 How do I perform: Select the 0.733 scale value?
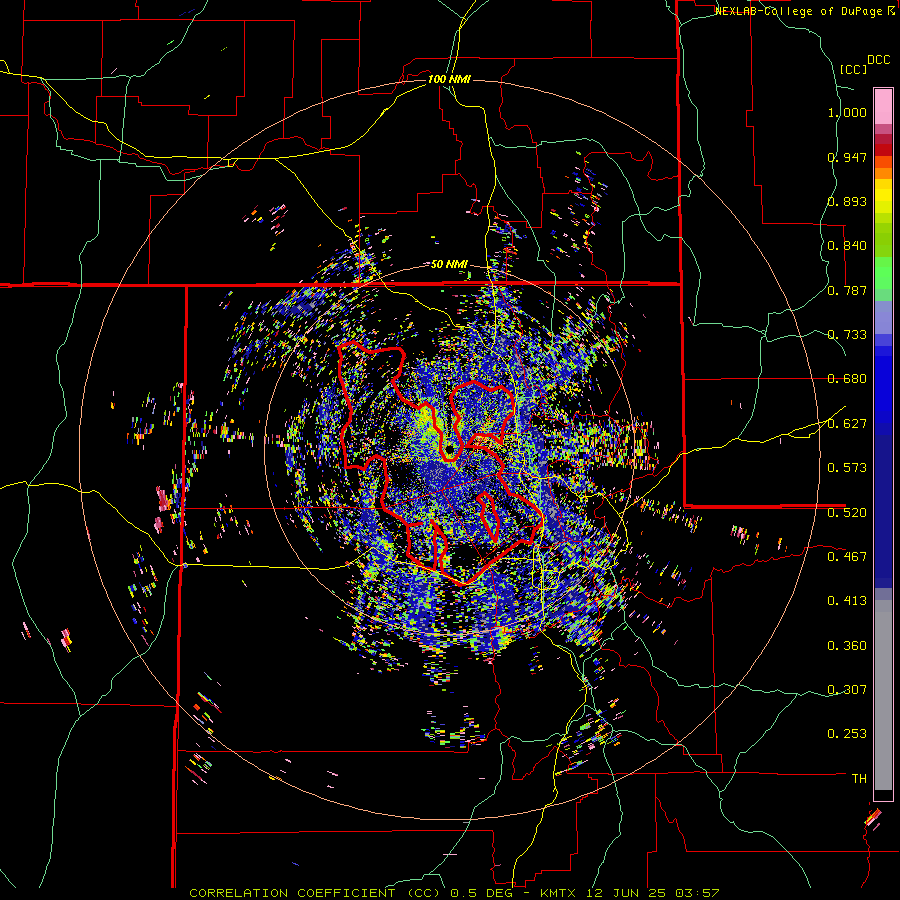coord(847,335)
